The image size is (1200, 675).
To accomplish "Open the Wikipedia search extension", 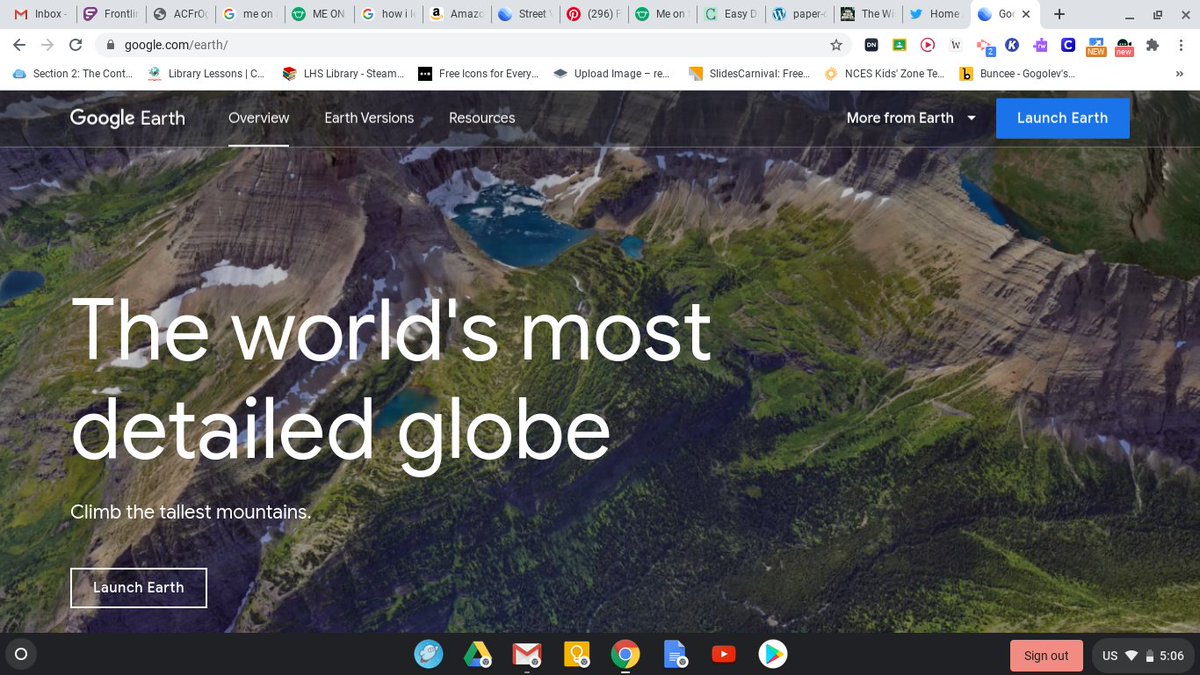I will [955, 45].
